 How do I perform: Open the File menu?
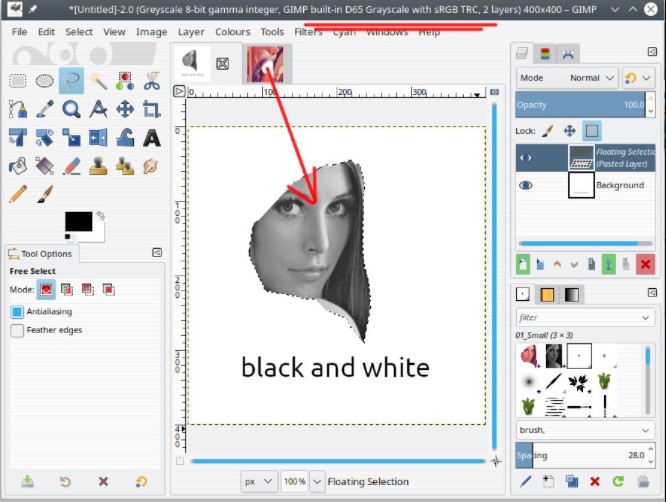pyautogui.click(x=19, y=32)
